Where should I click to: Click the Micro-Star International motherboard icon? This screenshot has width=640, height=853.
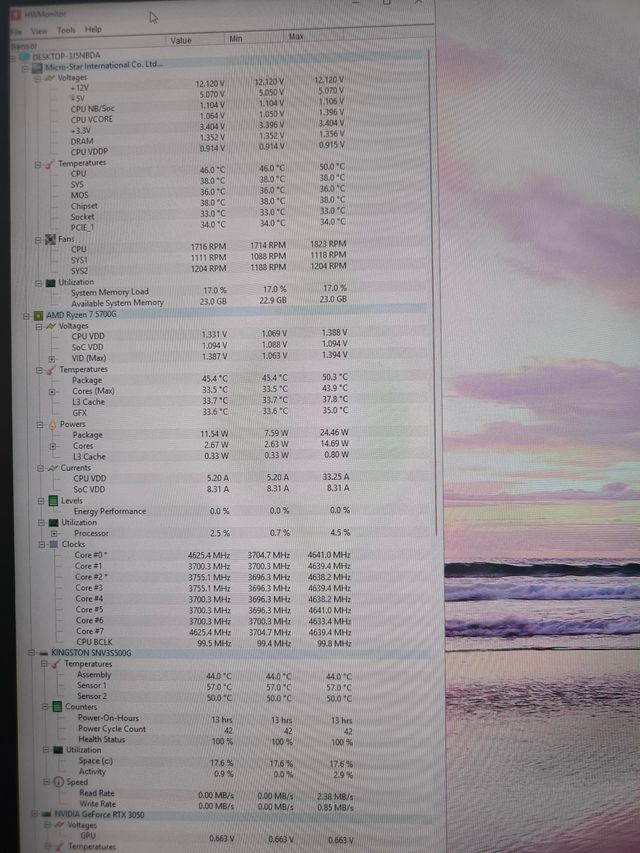click(37, 68)
